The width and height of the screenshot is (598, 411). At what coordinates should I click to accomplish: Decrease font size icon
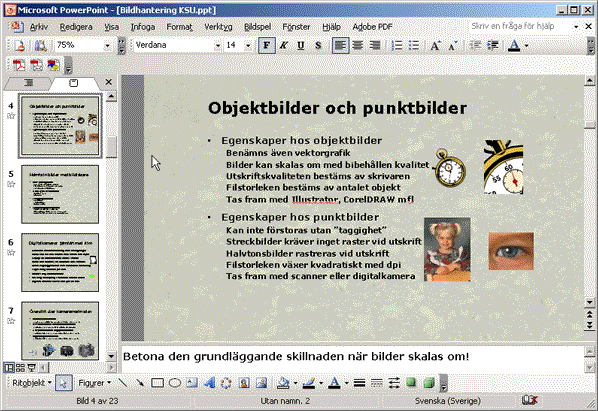point(453,46)
